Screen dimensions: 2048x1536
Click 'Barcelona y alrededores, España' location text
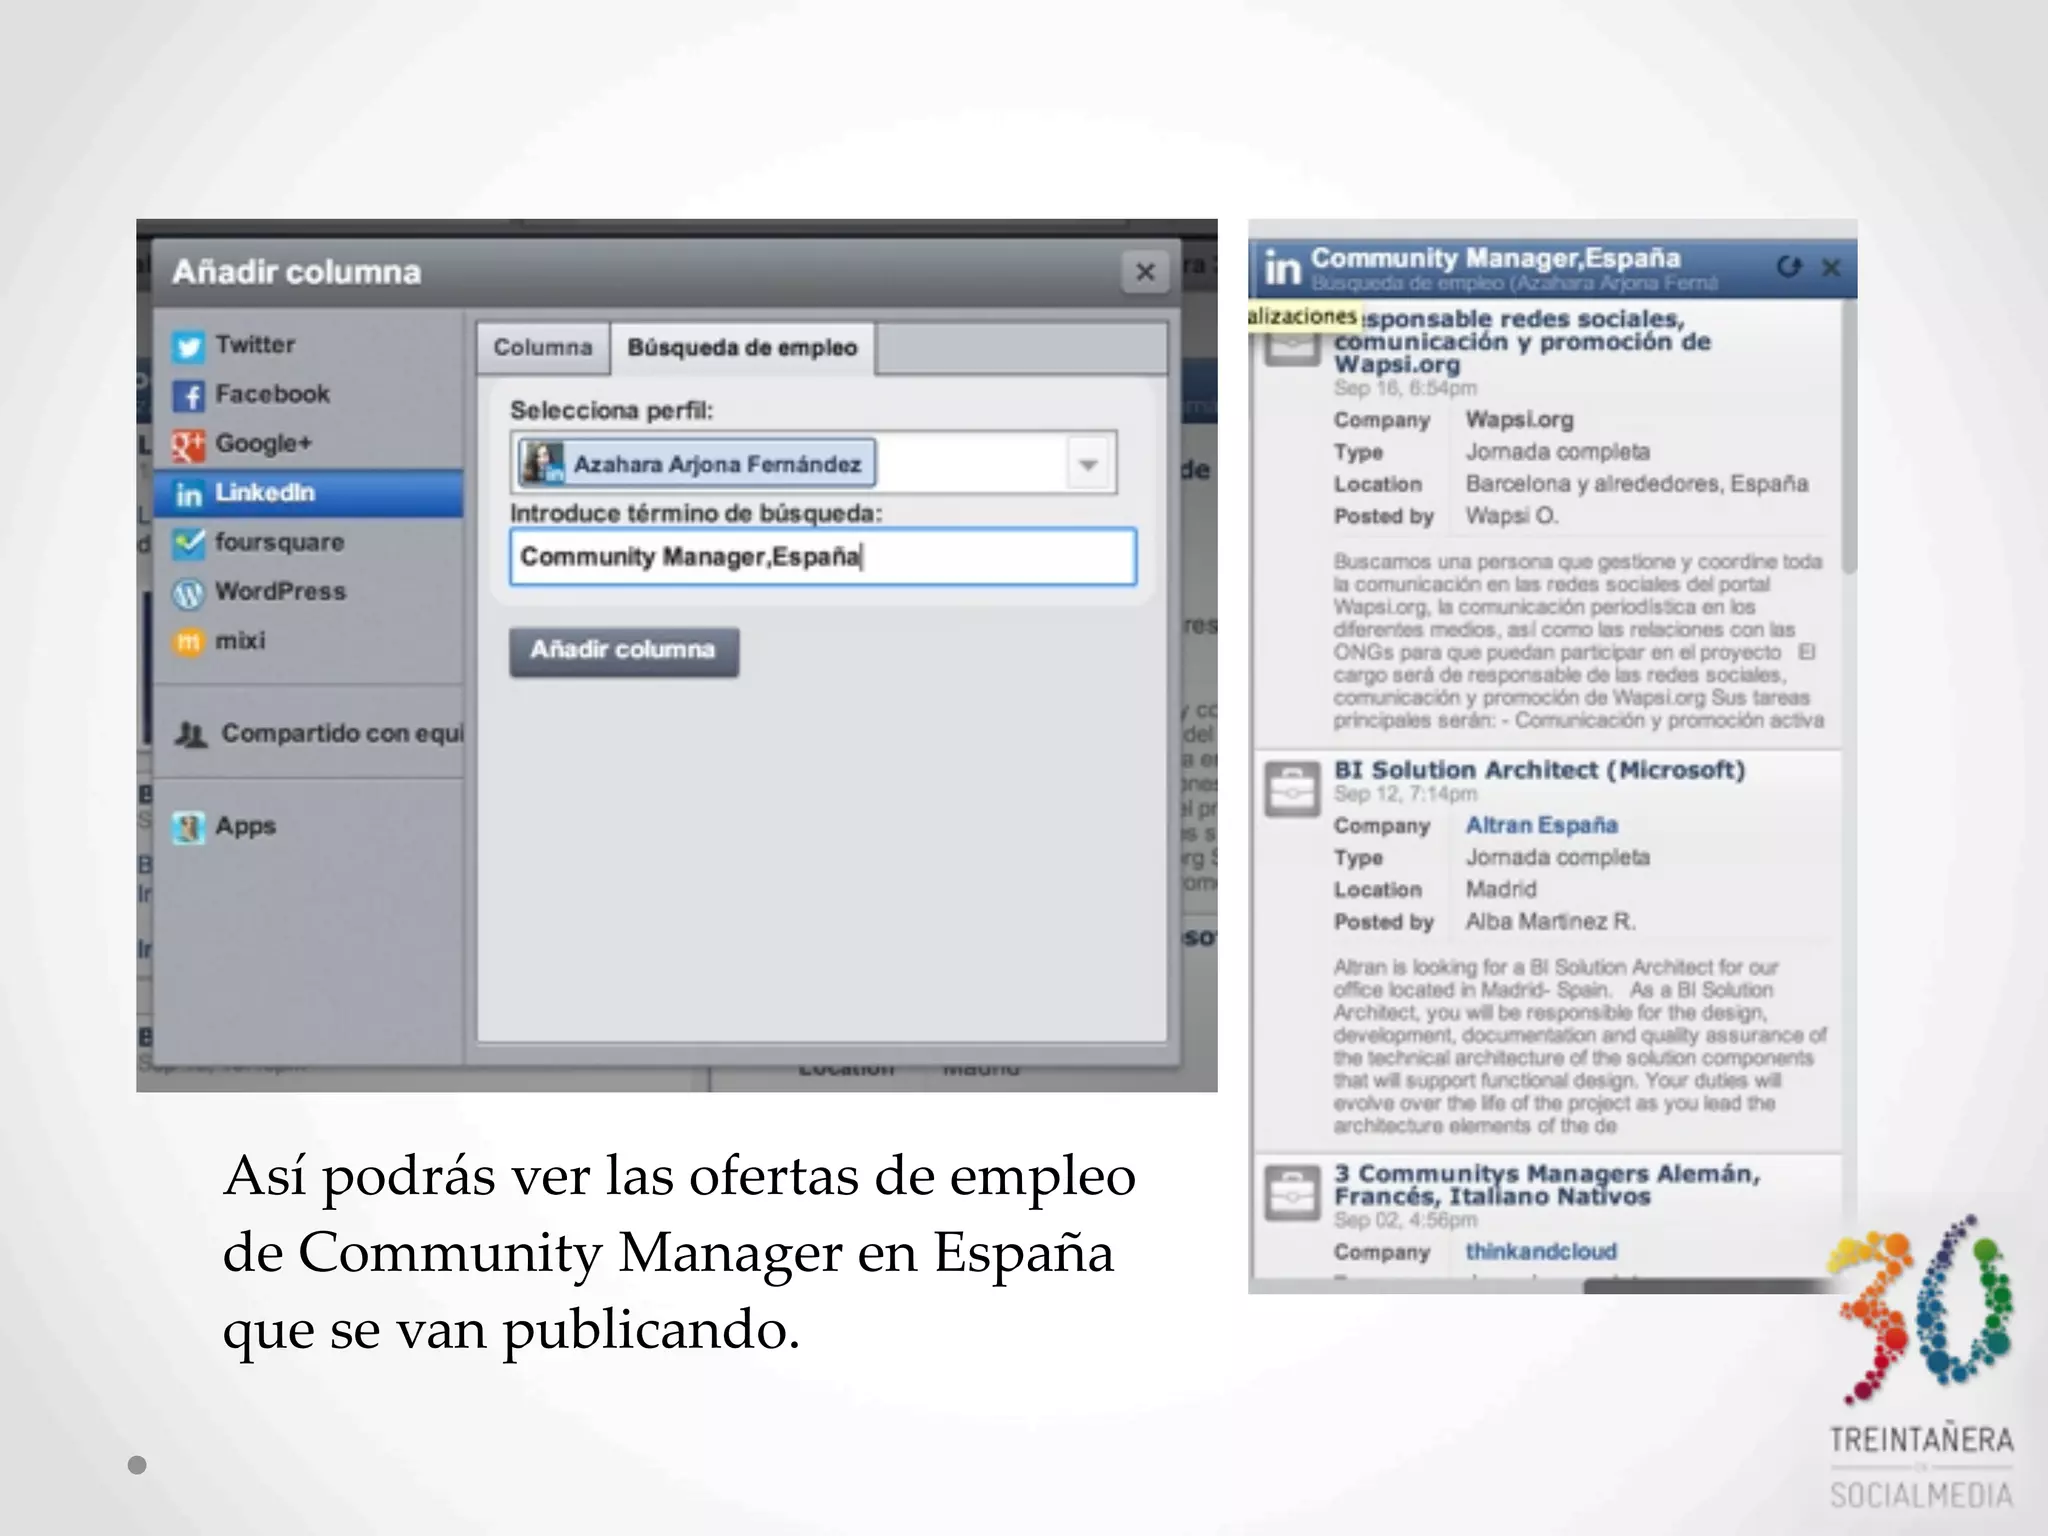coord(1636,484)
